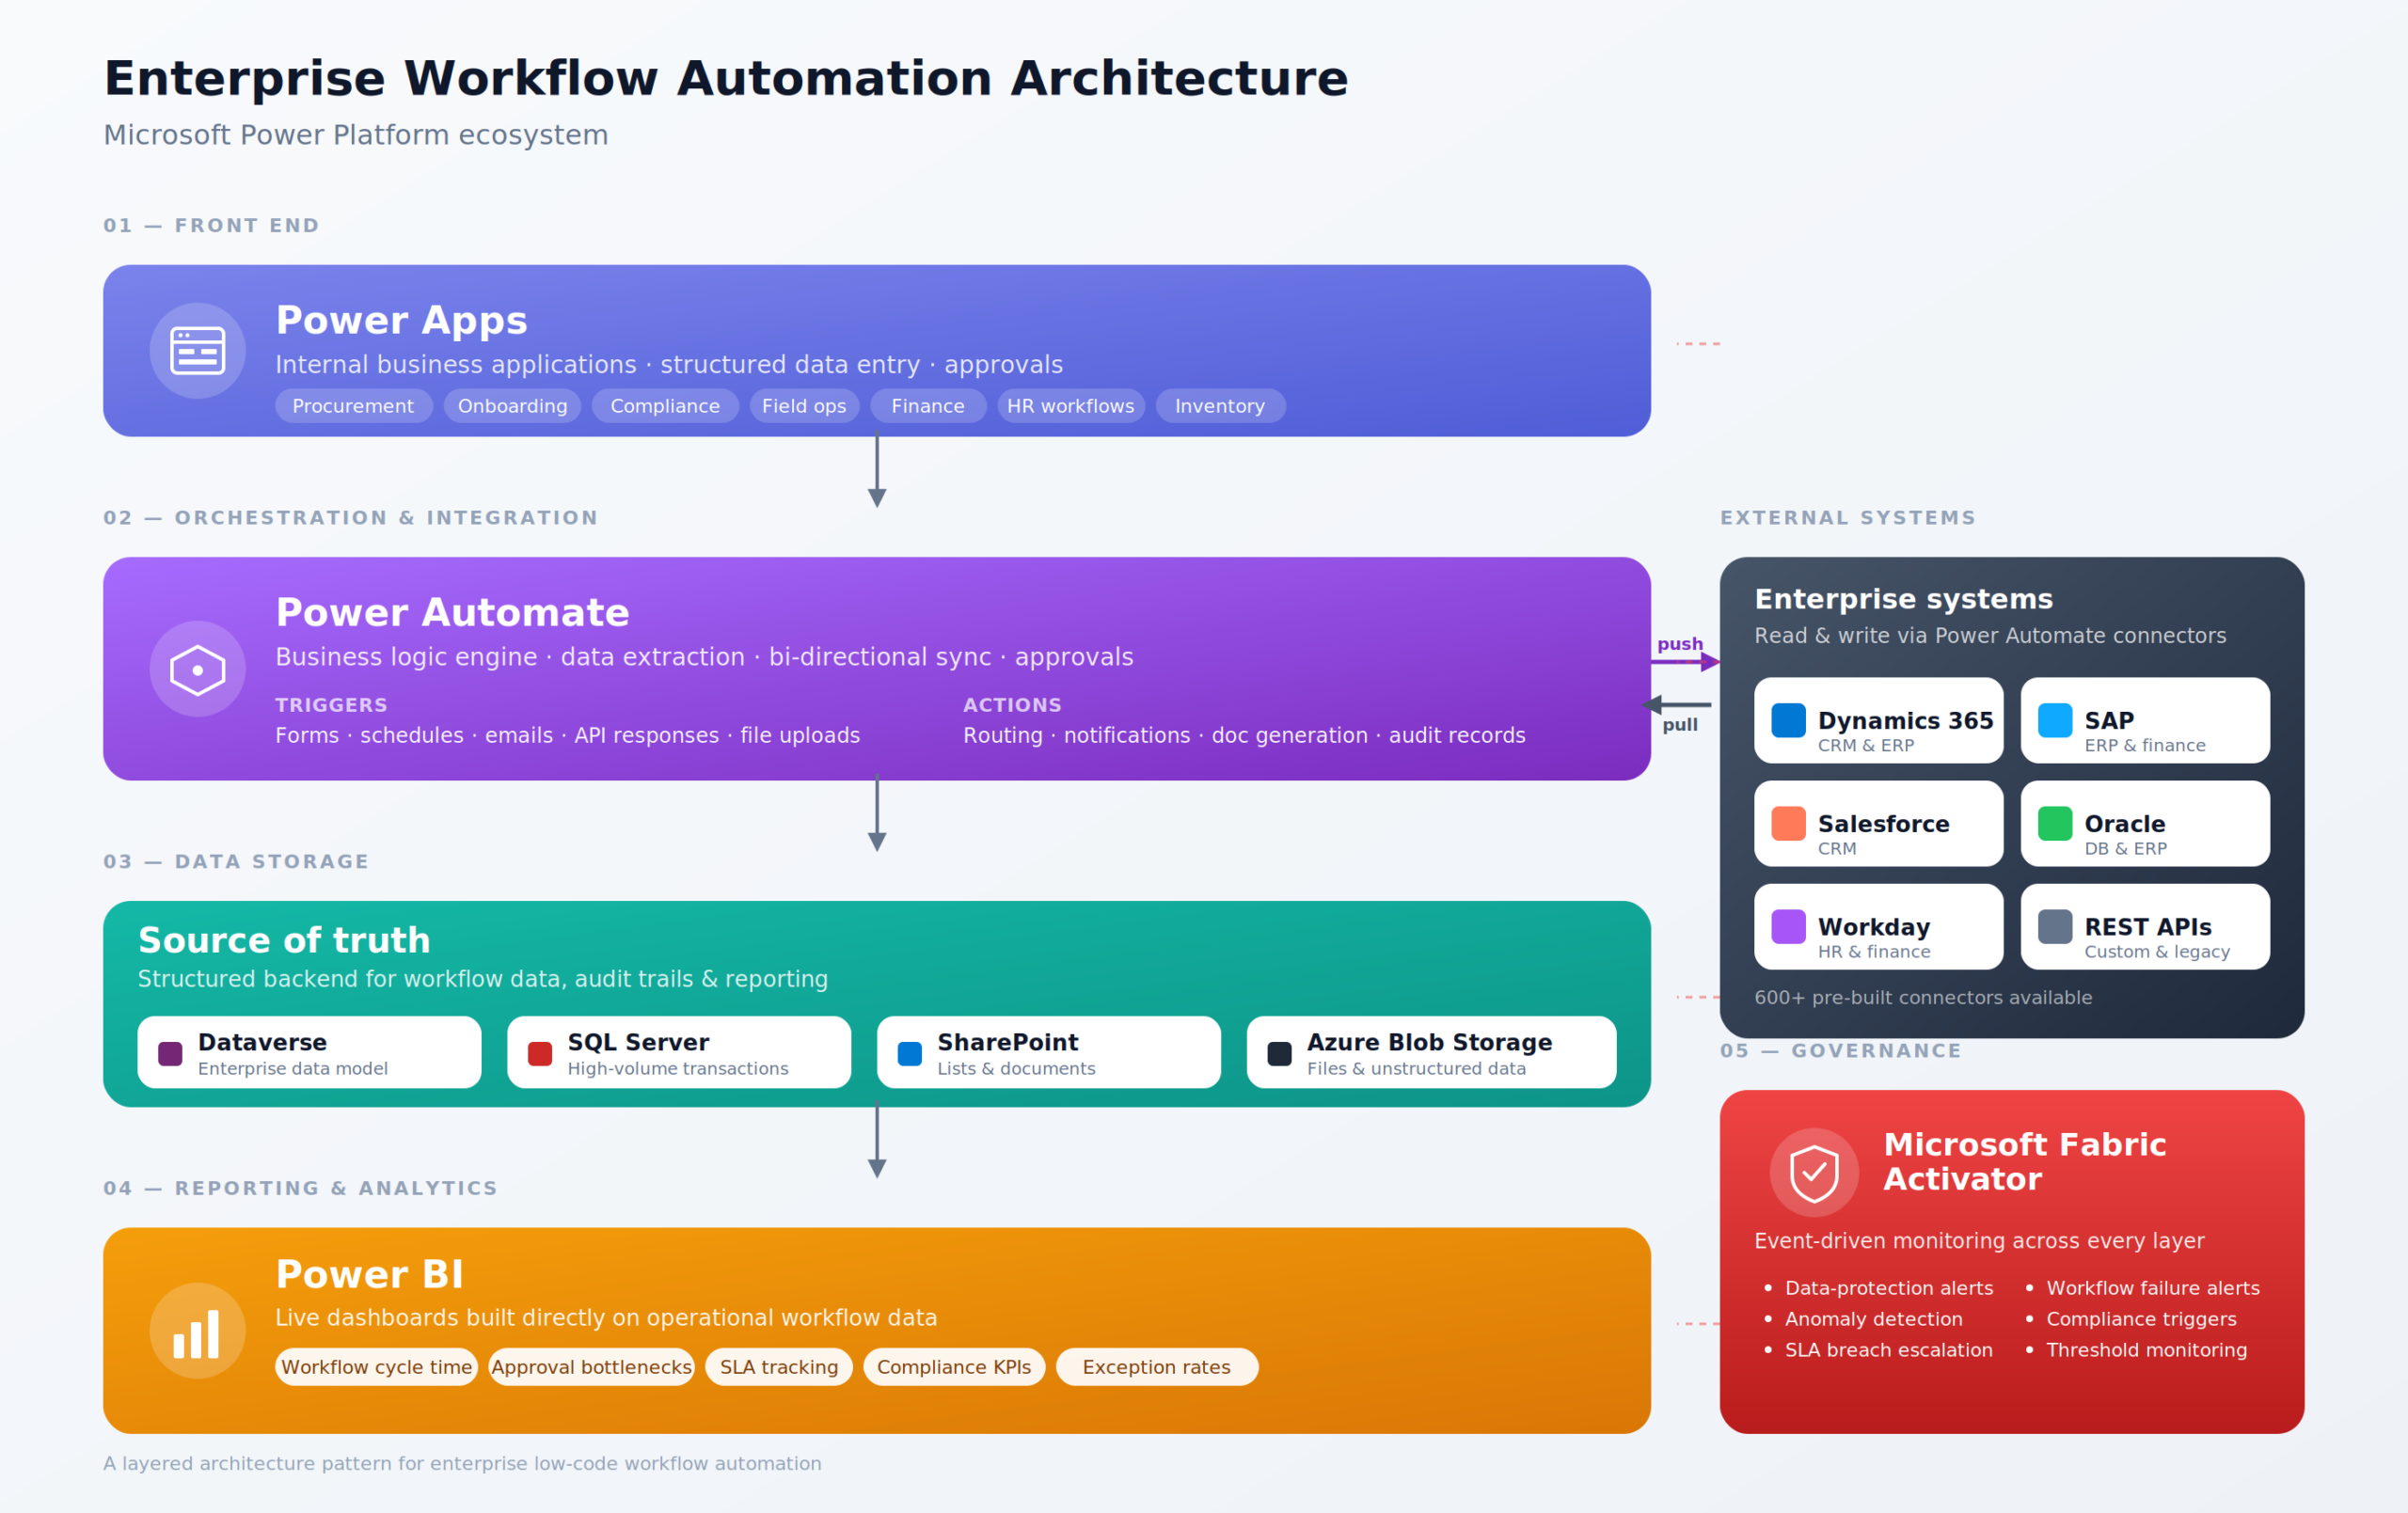Select the Compliance pill in Power Apps
Viewport: 2408px width, 1513px height.
665,406
